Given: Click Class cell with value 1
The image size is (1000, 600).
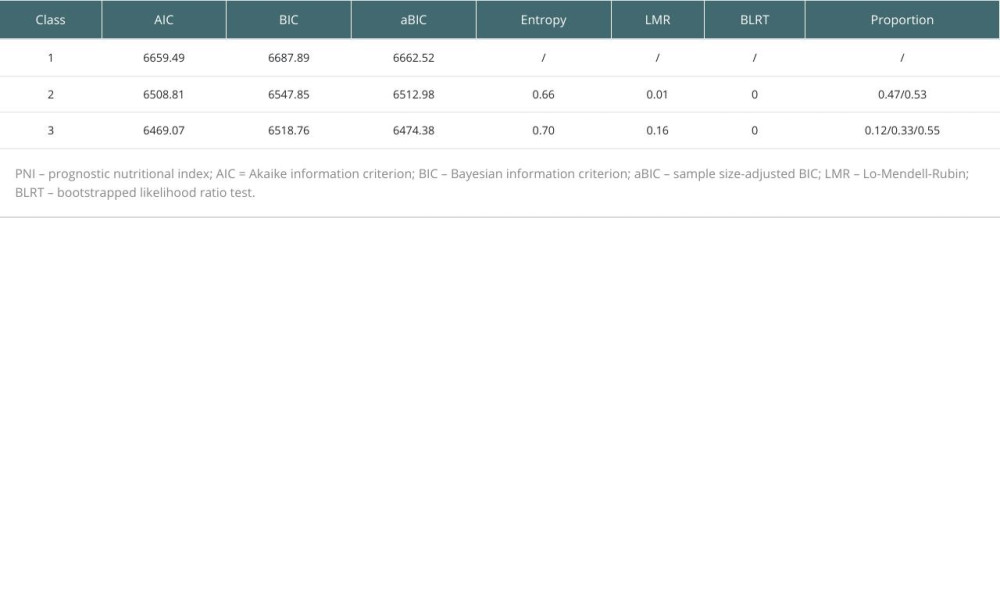Looking at the screenshot, I should tap(50, 58).
